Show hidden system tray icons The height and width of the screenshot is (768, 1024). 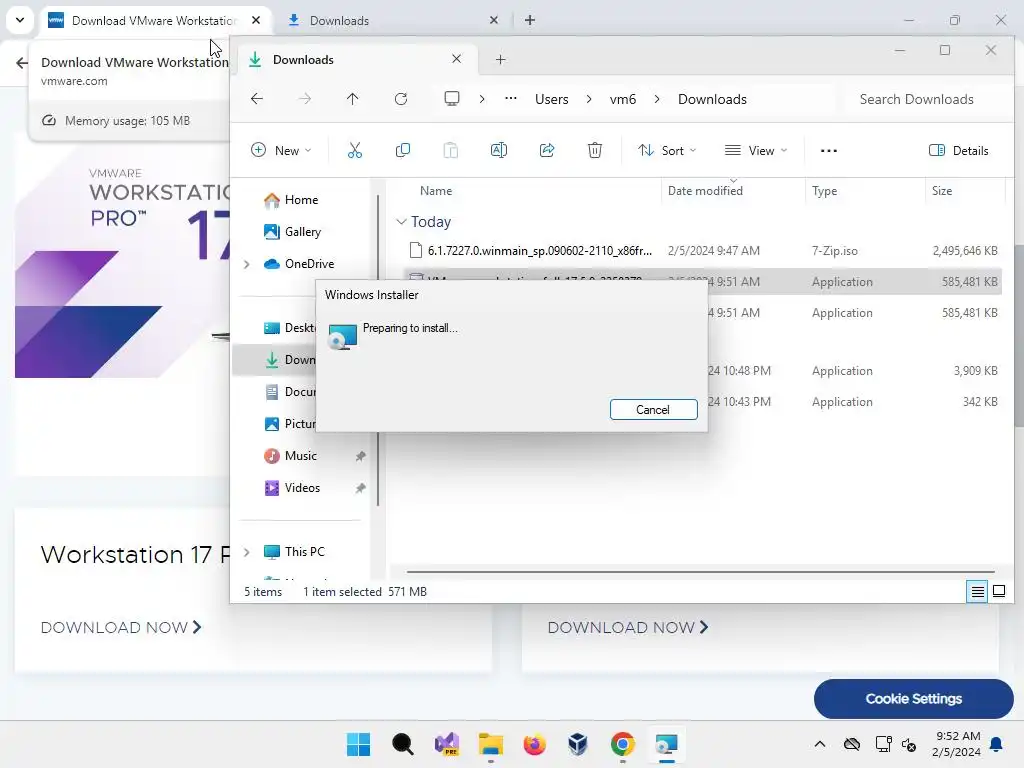(x=820, y=744)
